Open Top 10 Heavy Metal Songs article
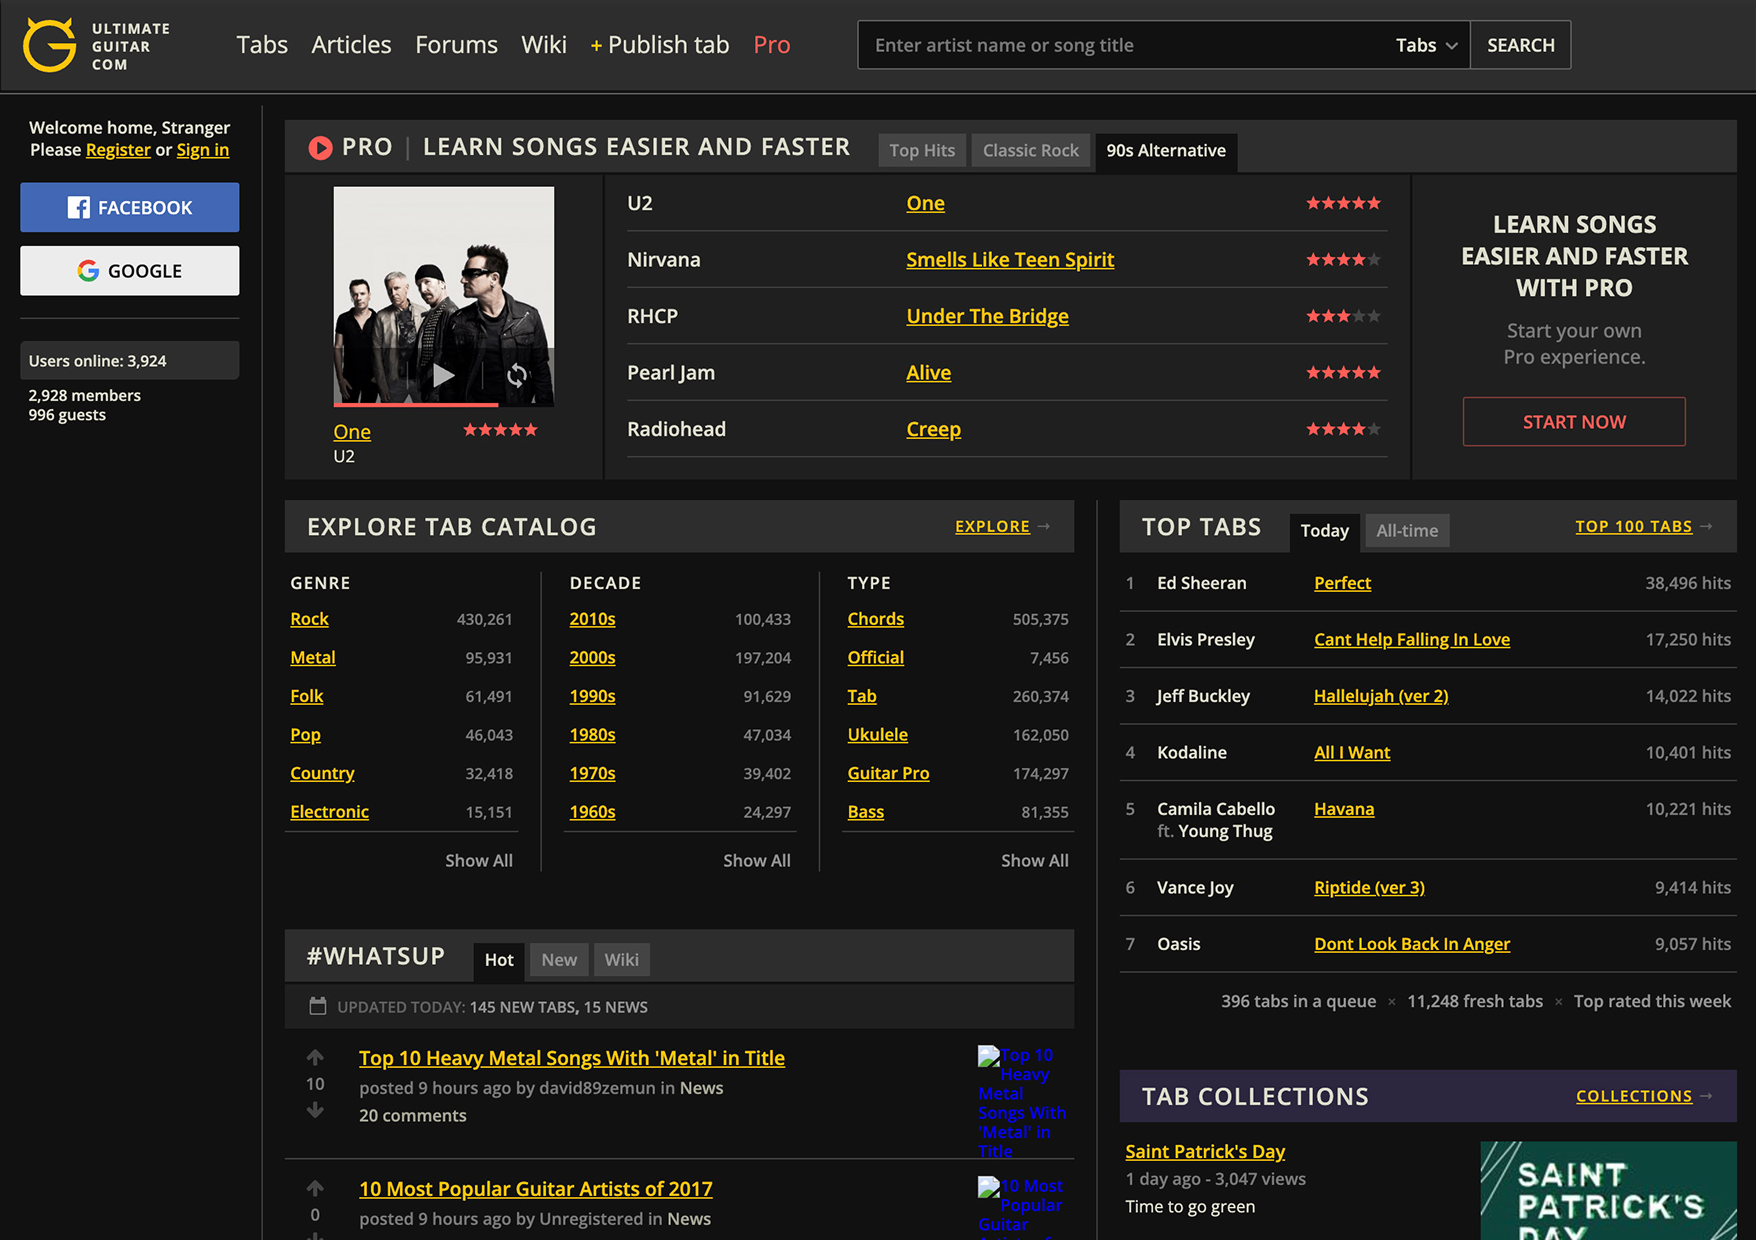1756x1240 pixels. tap(572, 1058)
